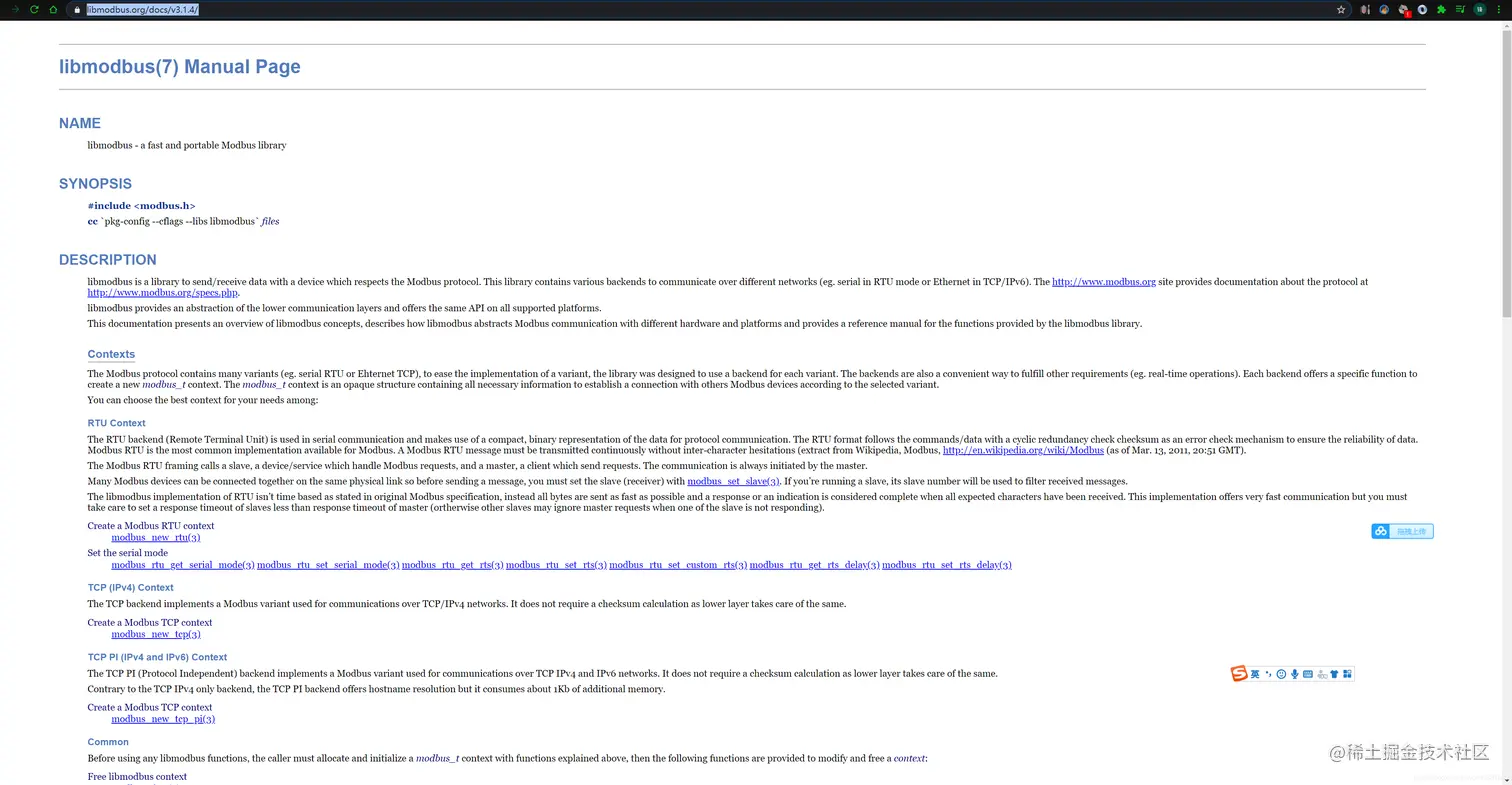Click the cc pkg-config command line text
The image size is (1512, 785).
[183, 221]
